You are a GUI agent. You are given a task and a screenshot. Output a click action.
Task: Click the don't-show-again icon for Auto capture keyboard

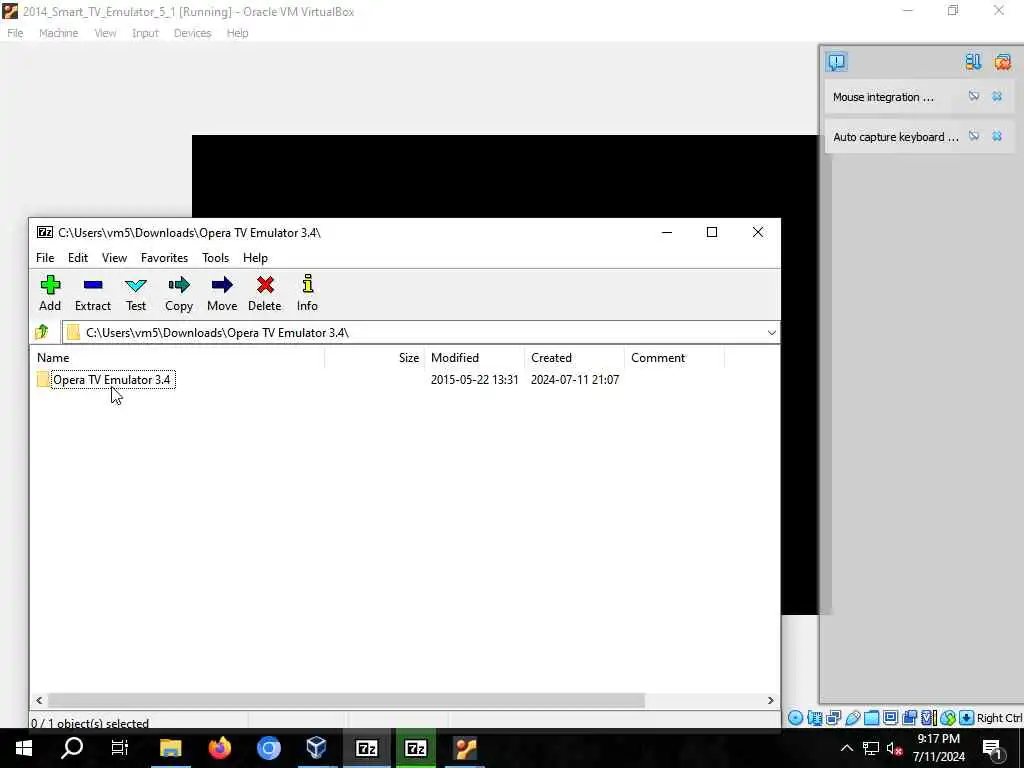(974, 136)
